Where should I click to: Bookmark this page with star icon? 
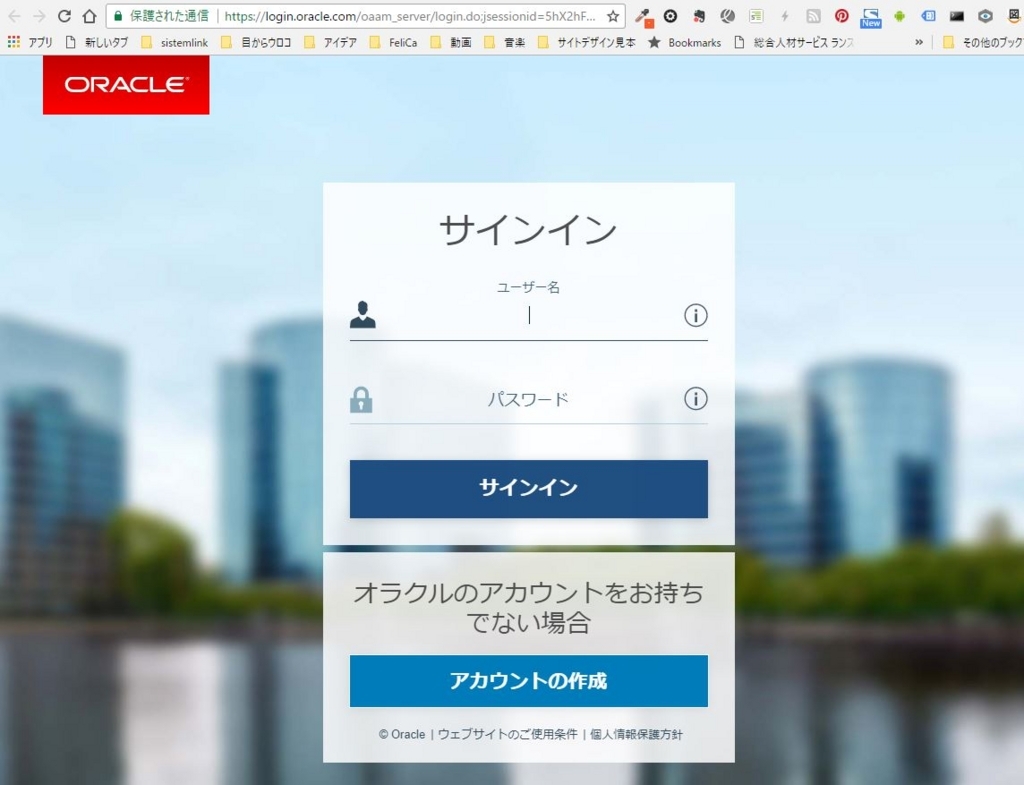[613, 16]
